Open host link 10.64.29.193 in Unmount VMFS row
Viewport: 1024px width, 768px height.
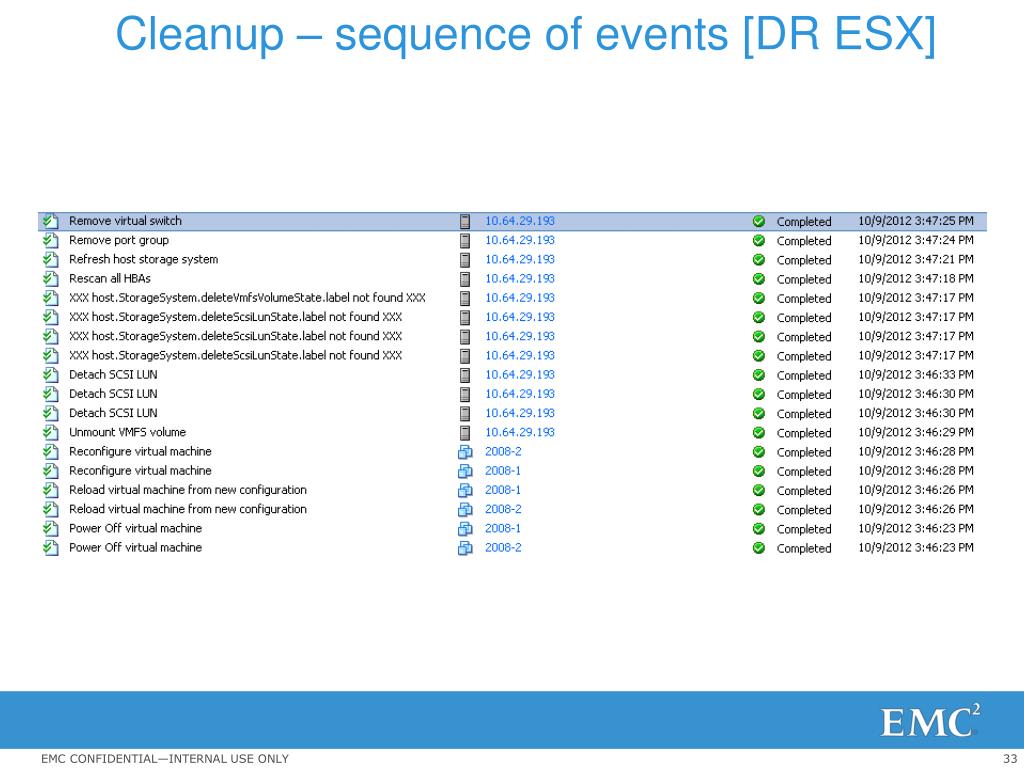tap(520, 432)
